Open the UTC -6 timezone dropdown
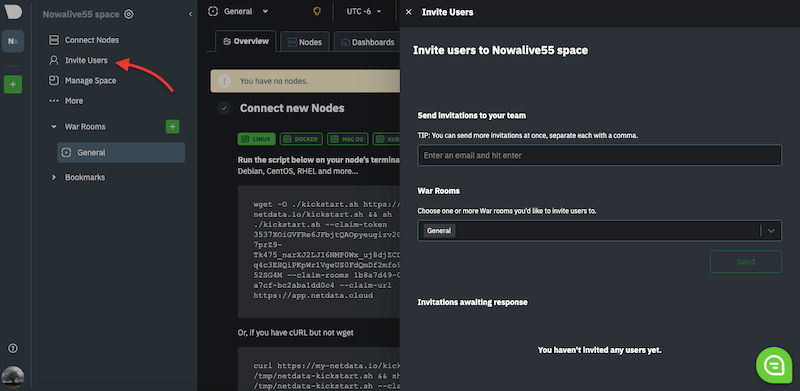 point(364,11)
